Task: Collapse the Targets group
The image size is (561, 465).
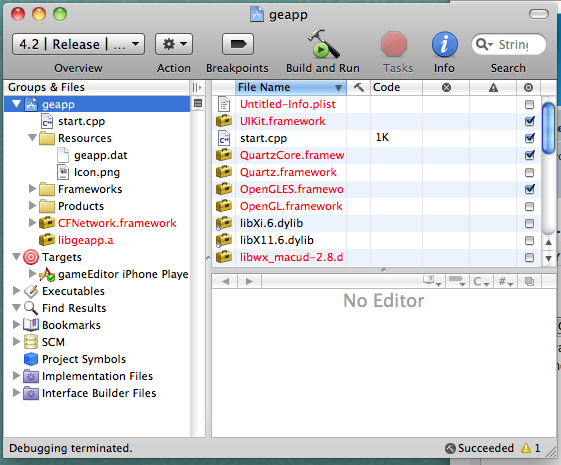Action: point(16,256)
